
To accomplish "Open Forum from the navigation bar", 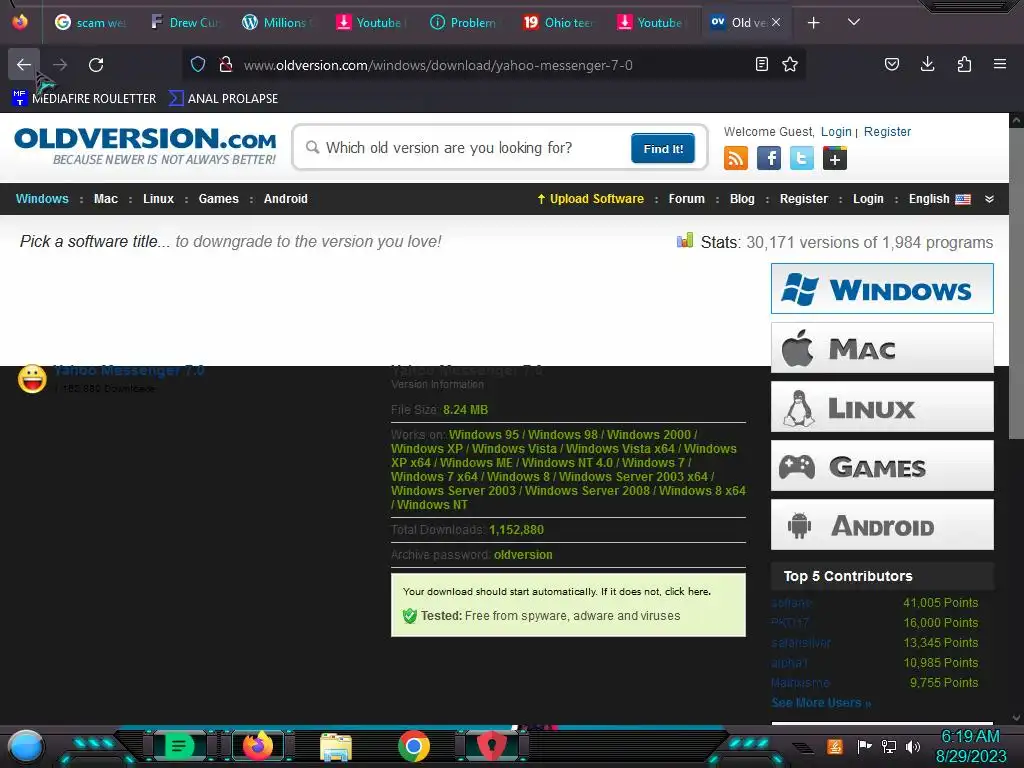I will tap(686, 199).
